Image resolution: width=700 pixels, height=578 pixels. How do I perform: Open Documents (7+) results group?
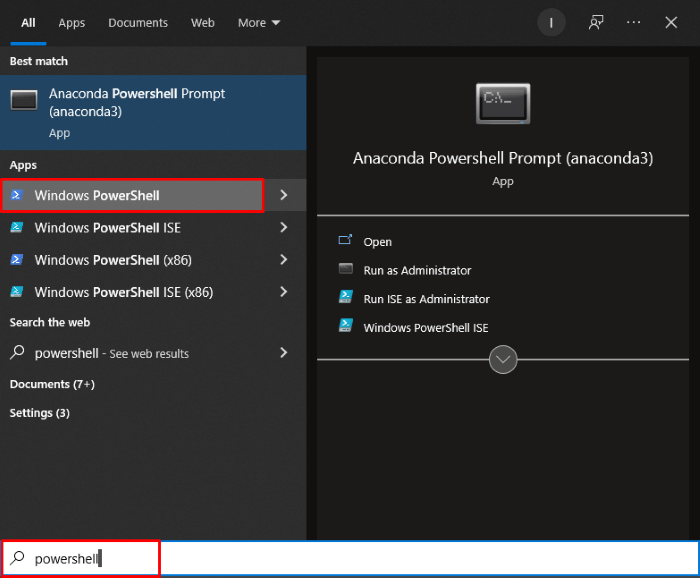click(52, 384)
